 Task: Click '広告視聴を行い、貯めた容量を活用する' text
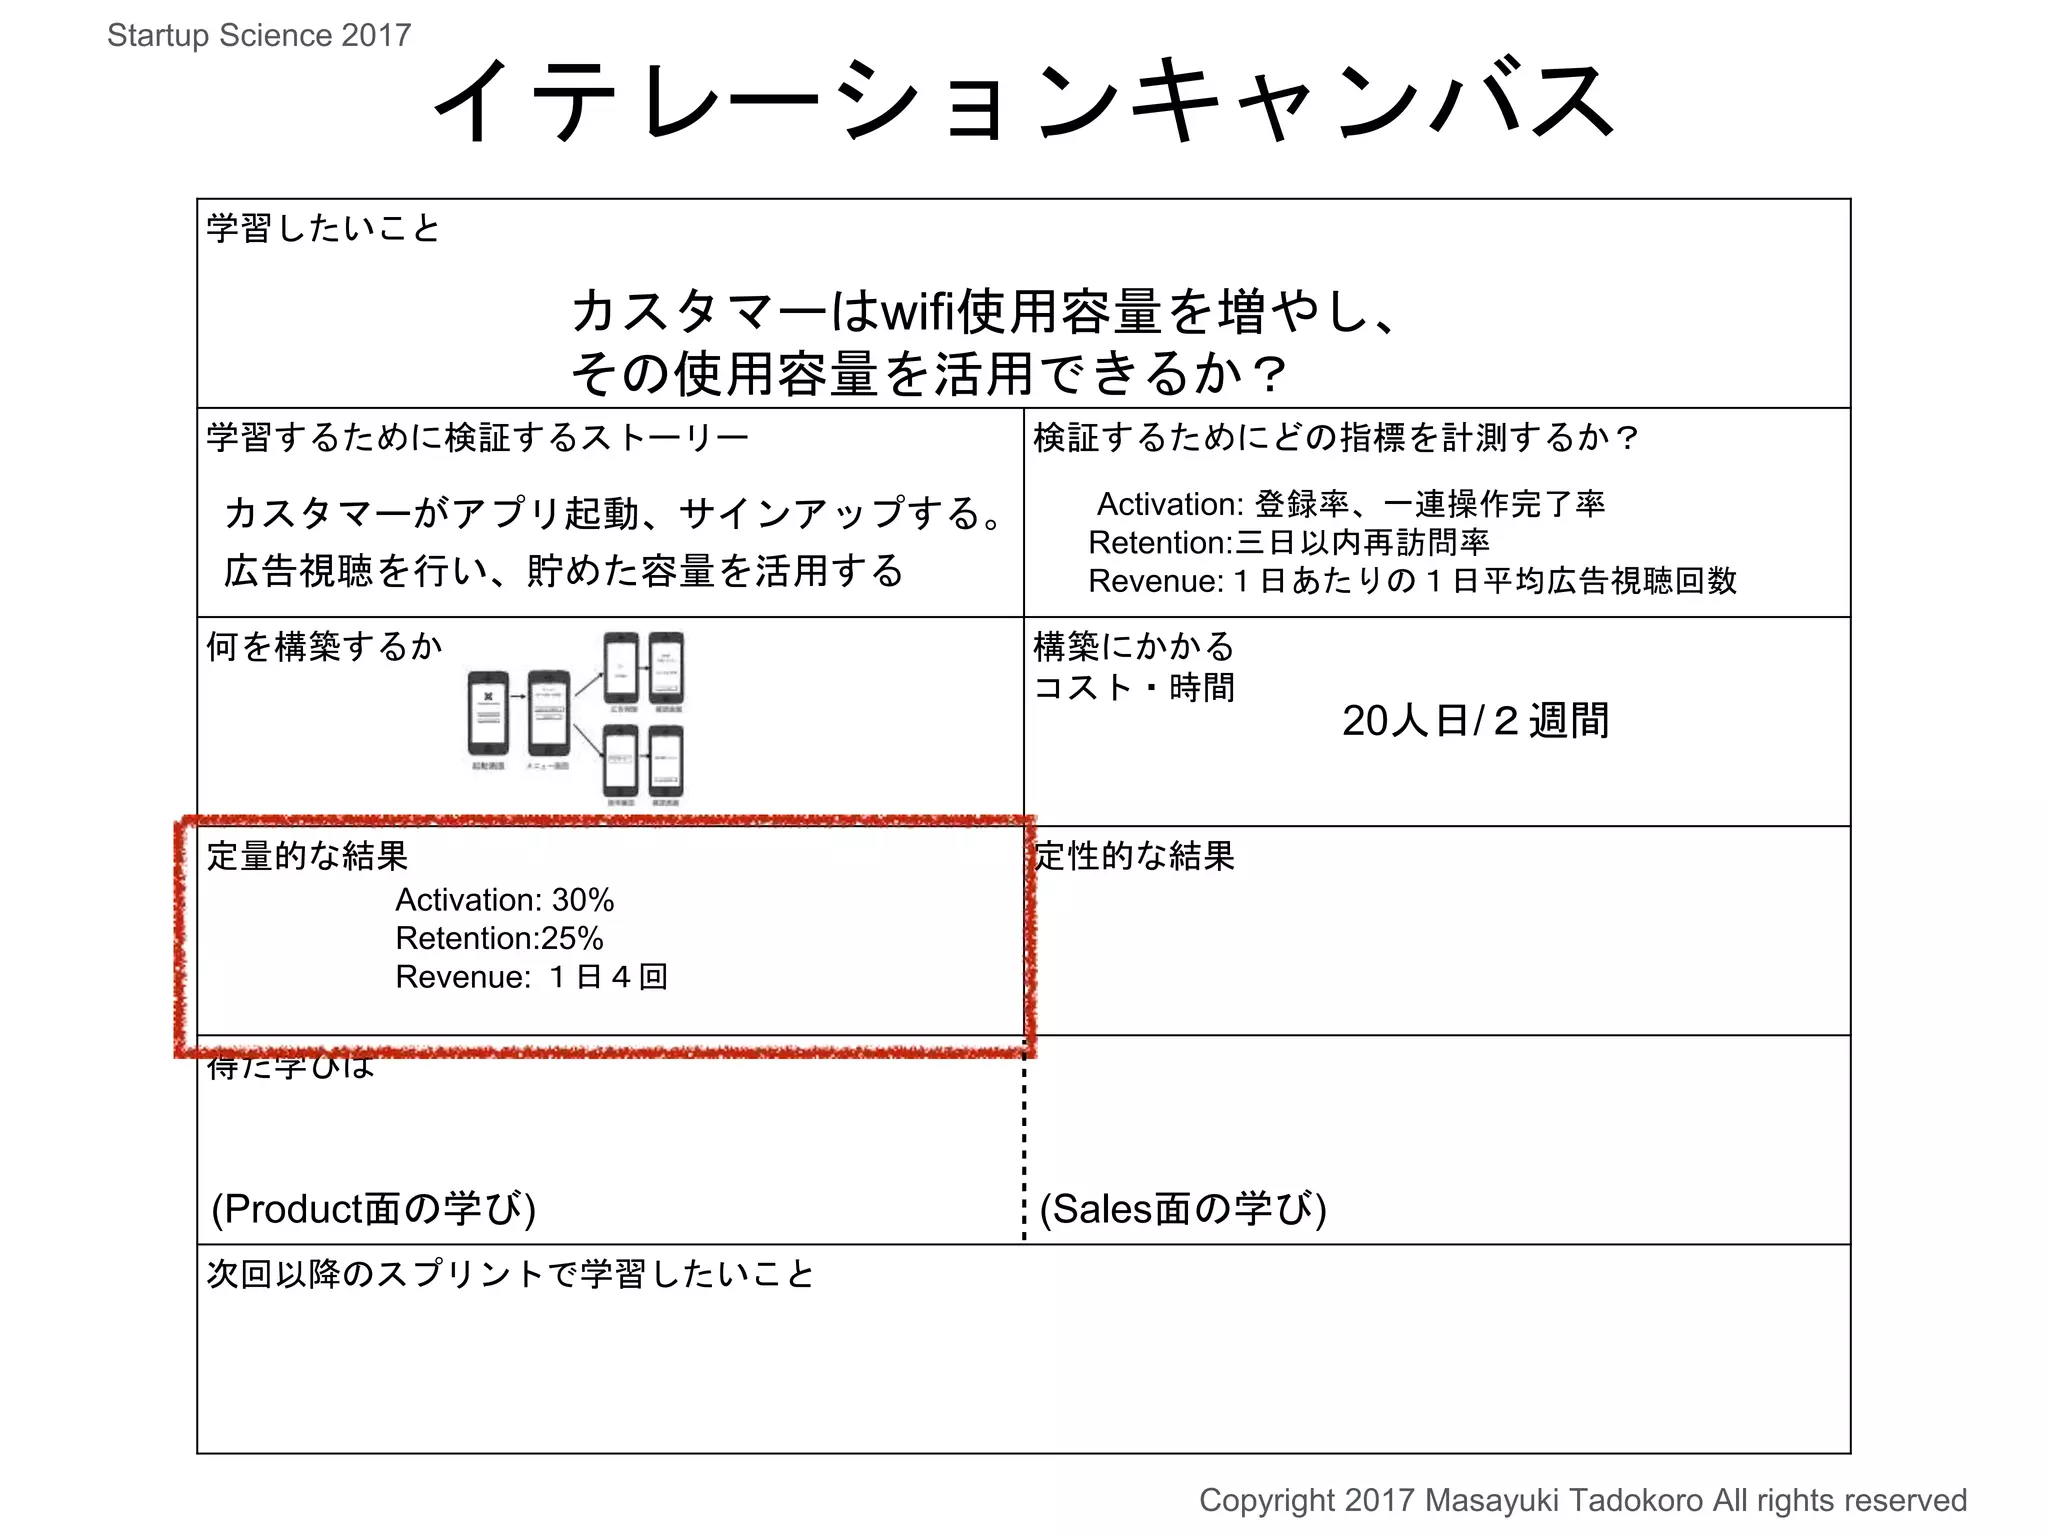coord(563,571)
